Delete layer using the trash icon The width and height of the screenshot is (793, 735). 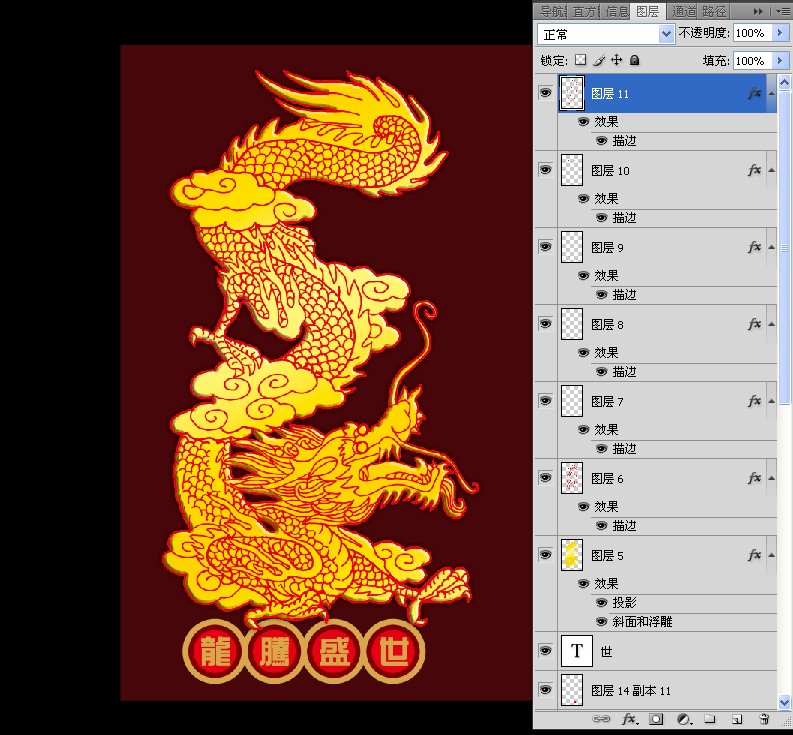764,718
